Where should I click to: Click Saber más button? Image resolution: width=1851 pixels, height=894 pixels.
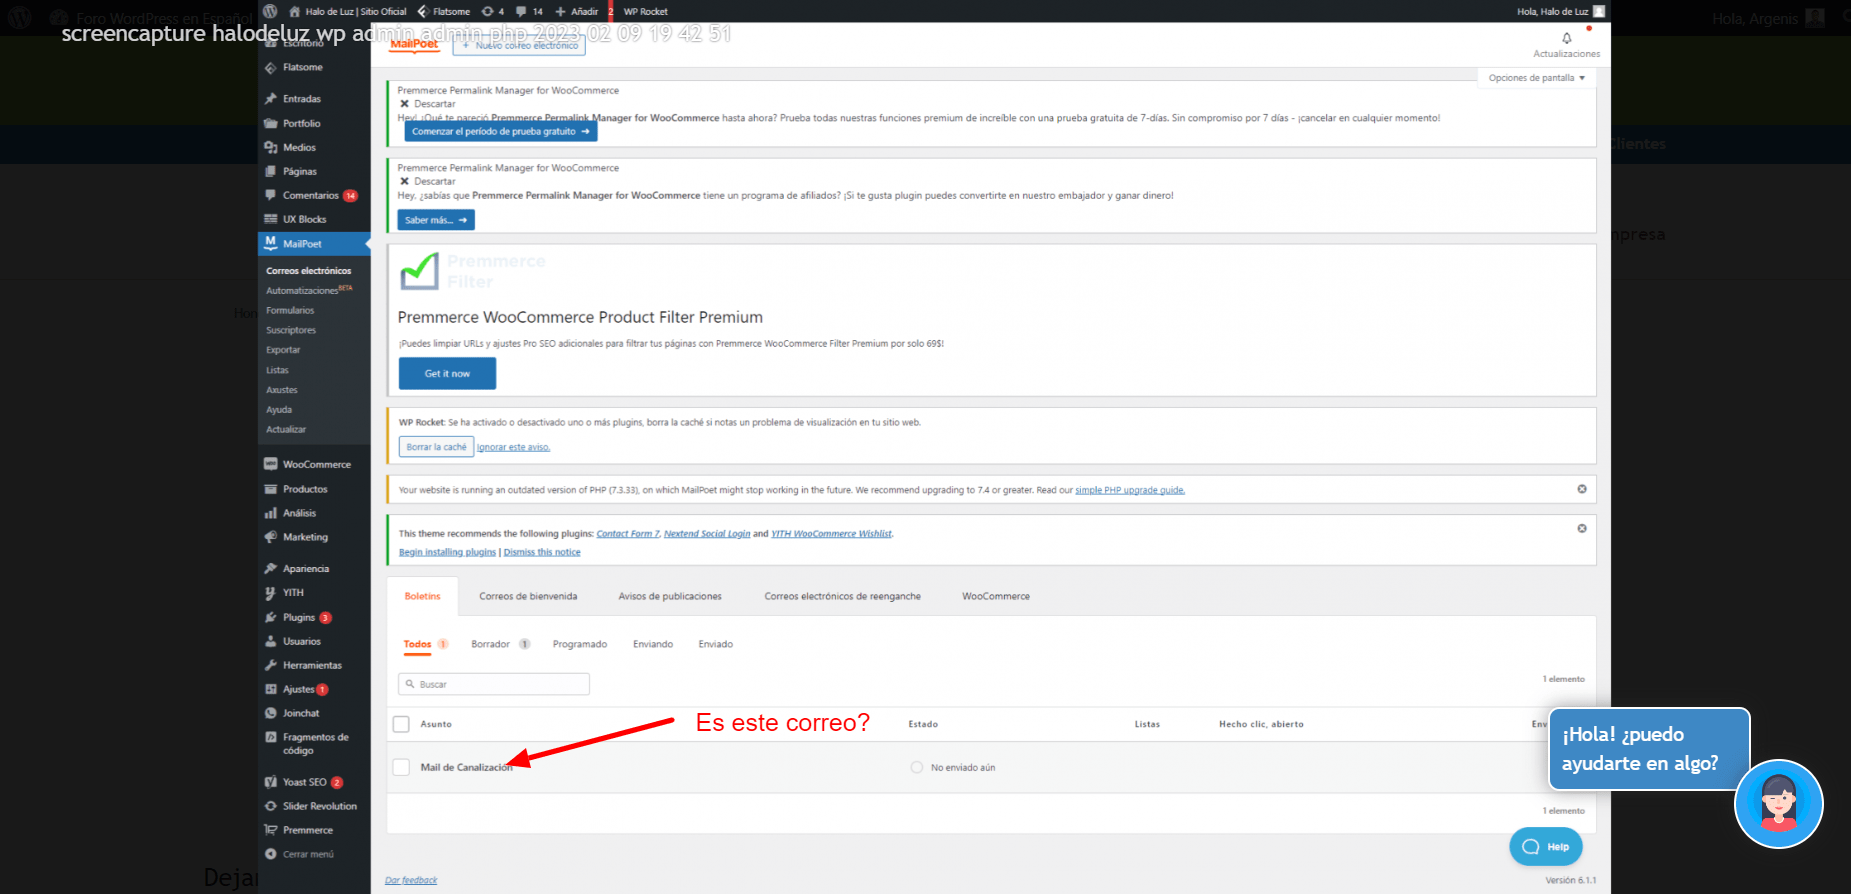pos(436,220)
